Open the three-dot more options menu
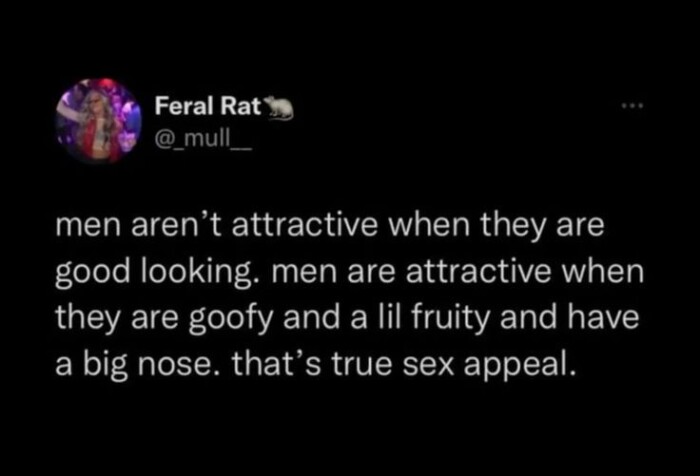This screenshot has height=476, width=700. [x=629, y=104]
